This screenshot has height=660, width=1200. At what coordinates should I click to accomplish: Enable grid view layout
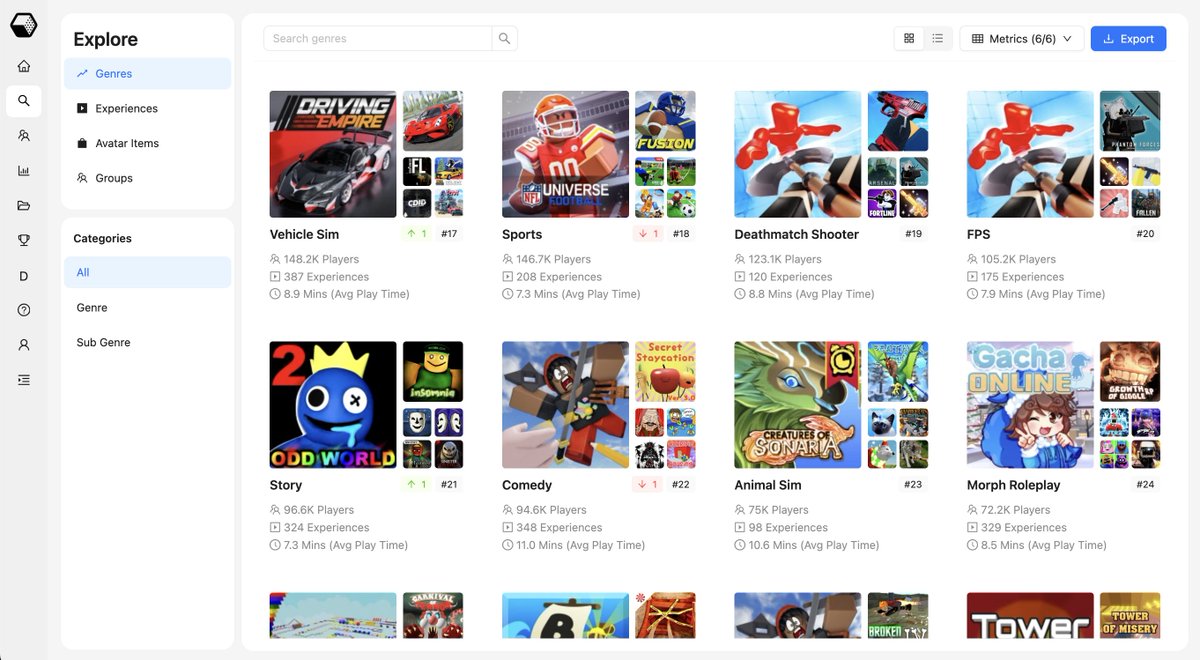908,37
